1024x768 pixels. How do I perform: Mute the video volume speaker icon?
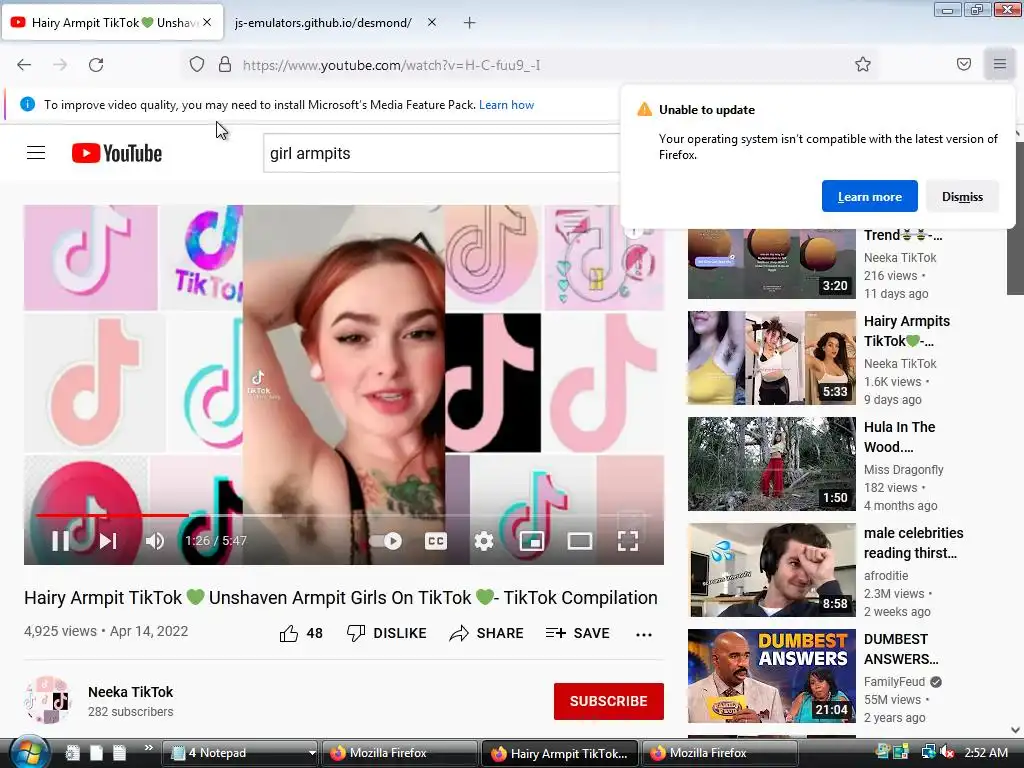[155, 541]
